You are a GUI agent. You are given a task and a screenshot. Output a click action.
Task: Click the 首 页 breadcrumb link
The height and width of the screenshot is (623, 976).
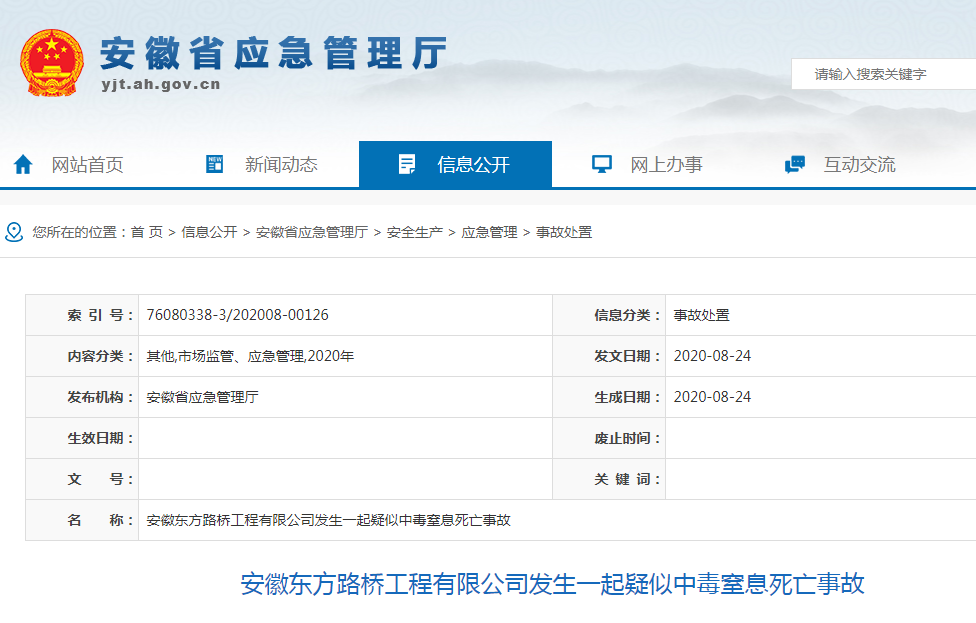pyautogui.click(x=147, y=232)
